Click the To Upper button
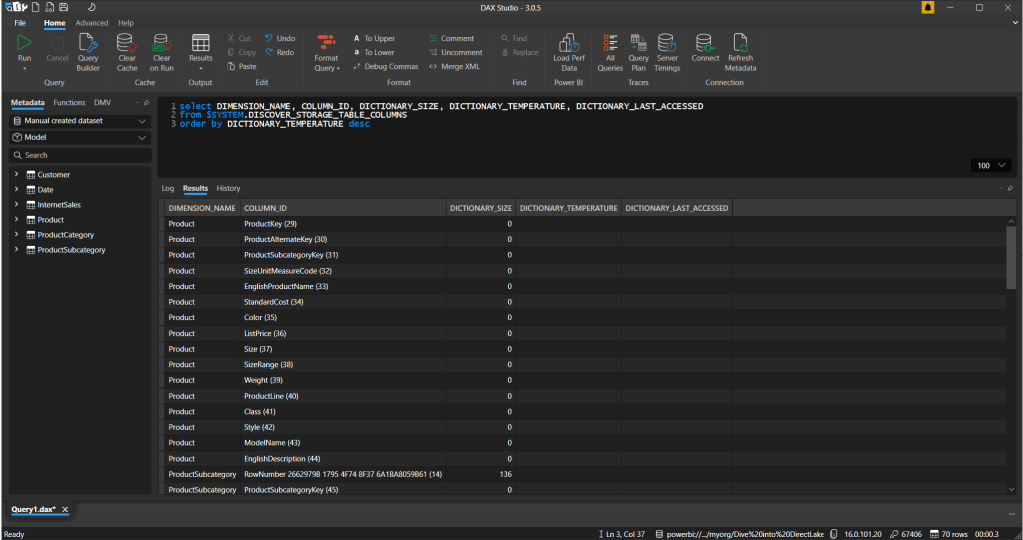 click(373, 39)
